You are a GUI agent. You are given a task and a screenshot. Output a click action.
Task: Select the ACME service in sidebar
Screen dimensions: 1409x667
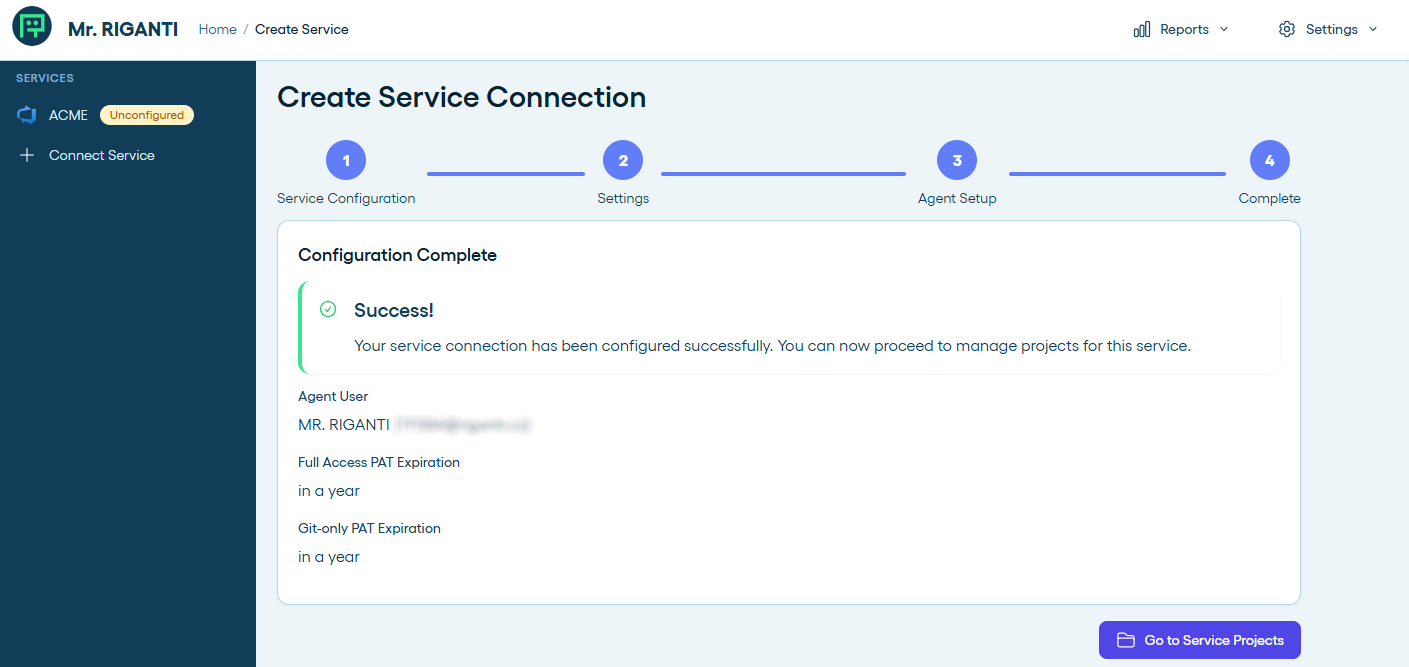(x=68, y=115)
